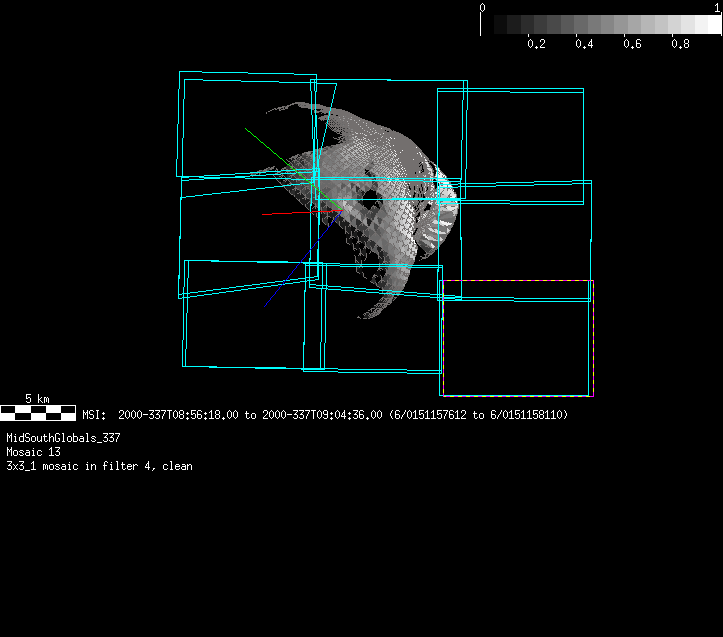Click the "5 km" scale label
Screen dimensions: 723x637
(37, 398)
